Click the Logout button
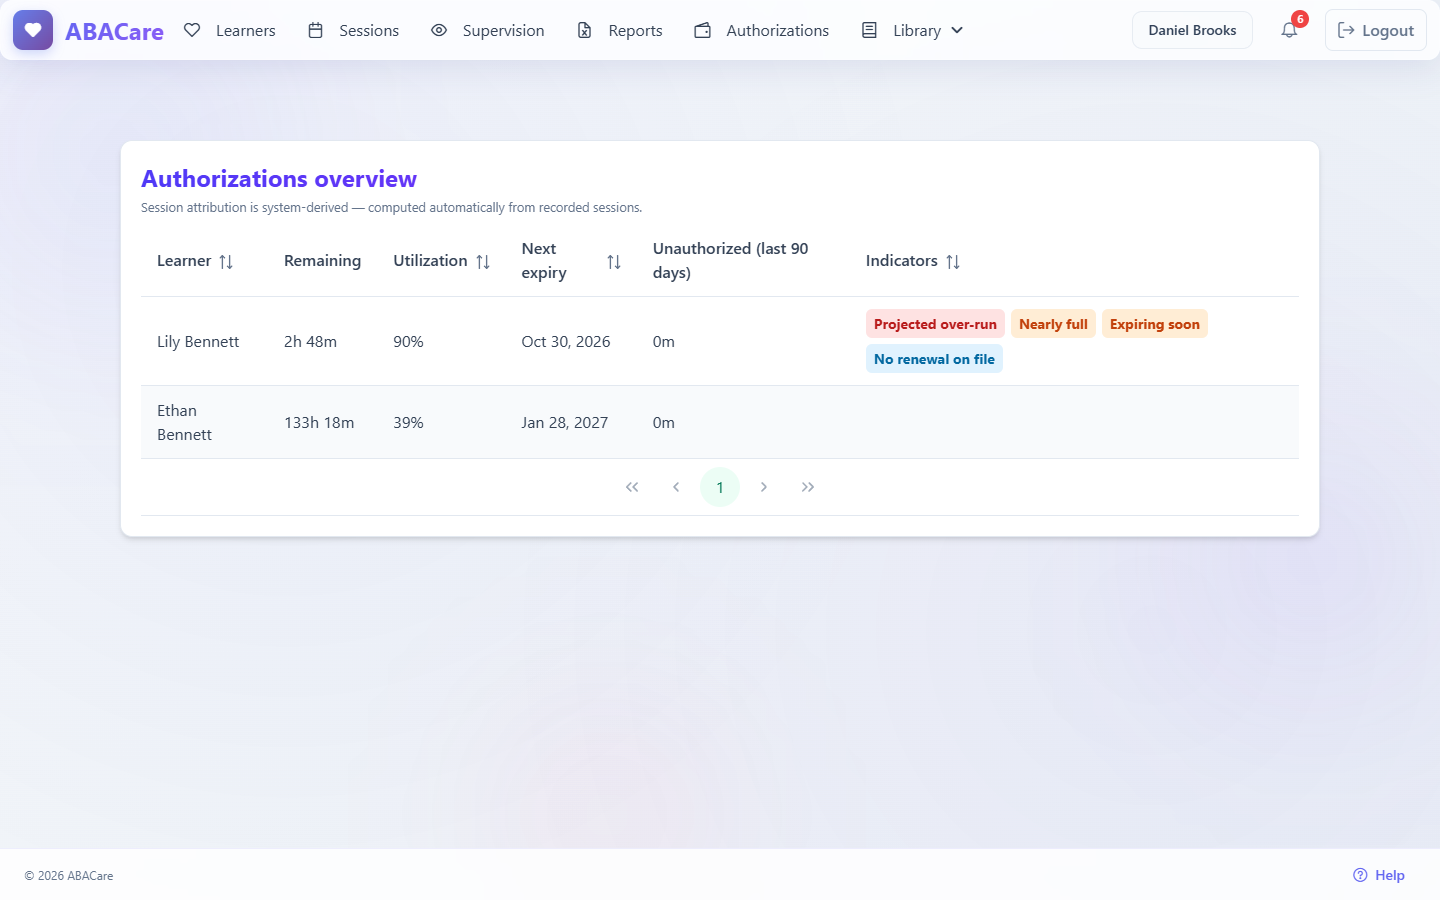Image resolution: width=1440 pixels, height=900 pixels. (x=1376, y=30)
